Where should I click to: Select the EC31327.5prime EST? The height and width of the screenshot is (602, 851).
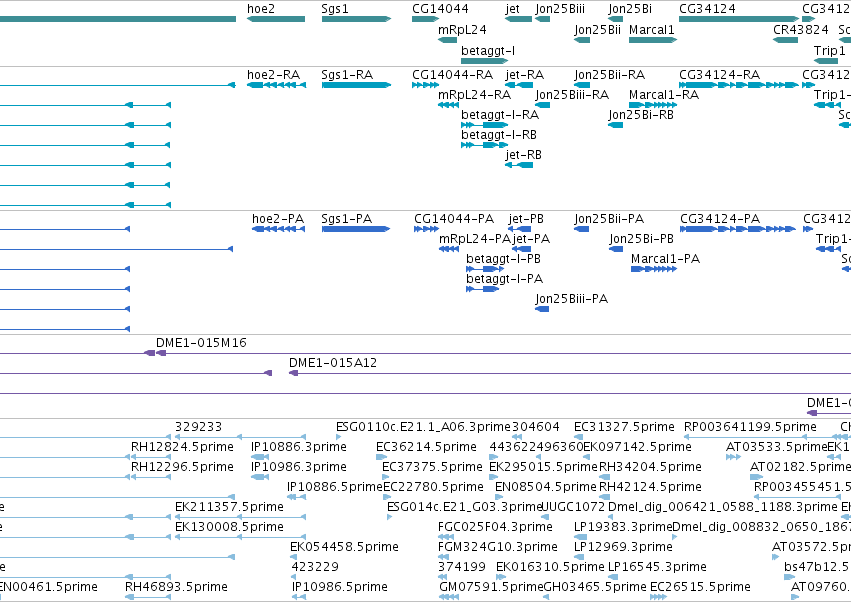pos(579,436)
